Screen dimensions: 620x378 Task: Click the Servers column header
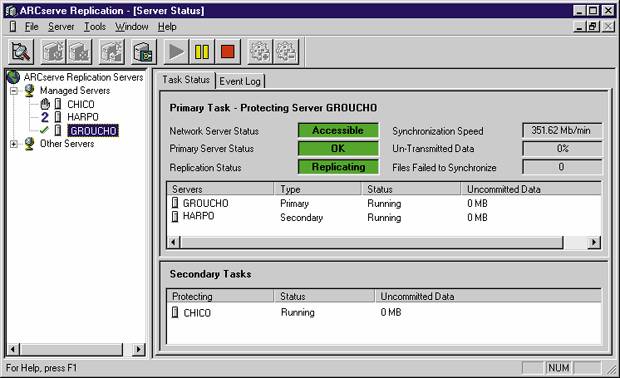pos(221,189)
